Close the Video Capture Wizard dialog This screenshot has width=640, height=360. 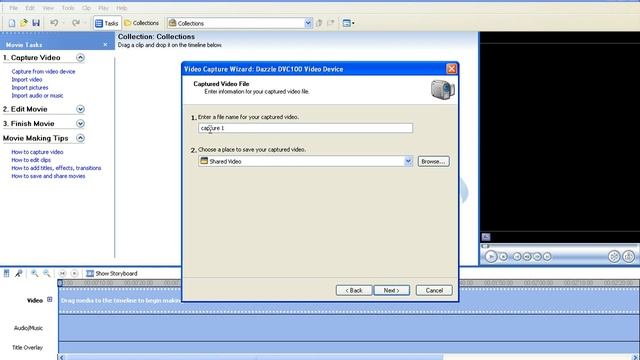pos(451,69)
